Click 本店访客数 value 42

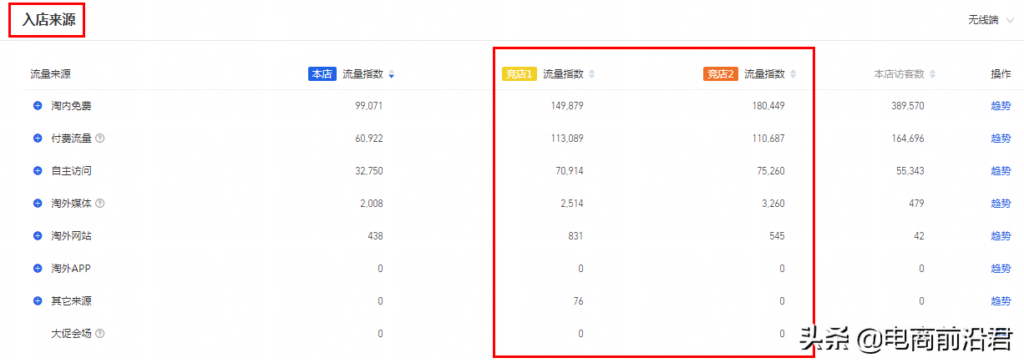[x=919, y=236]
